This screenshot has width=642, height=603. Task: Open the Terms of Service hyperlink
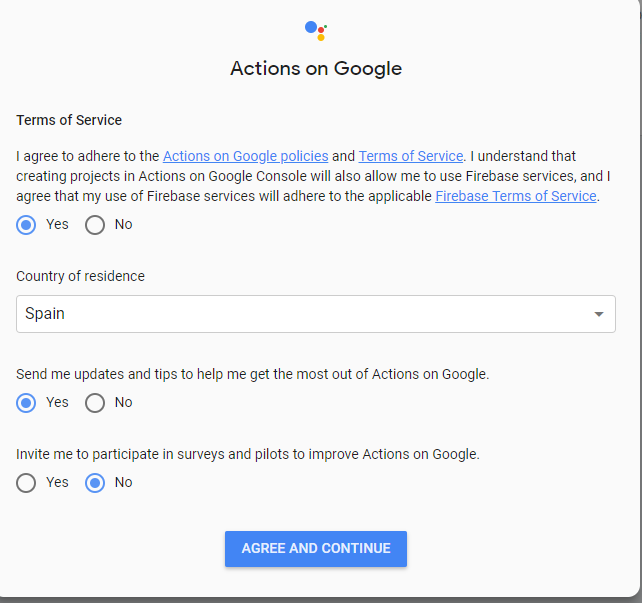pyautogui.click(x=410, y=156)
